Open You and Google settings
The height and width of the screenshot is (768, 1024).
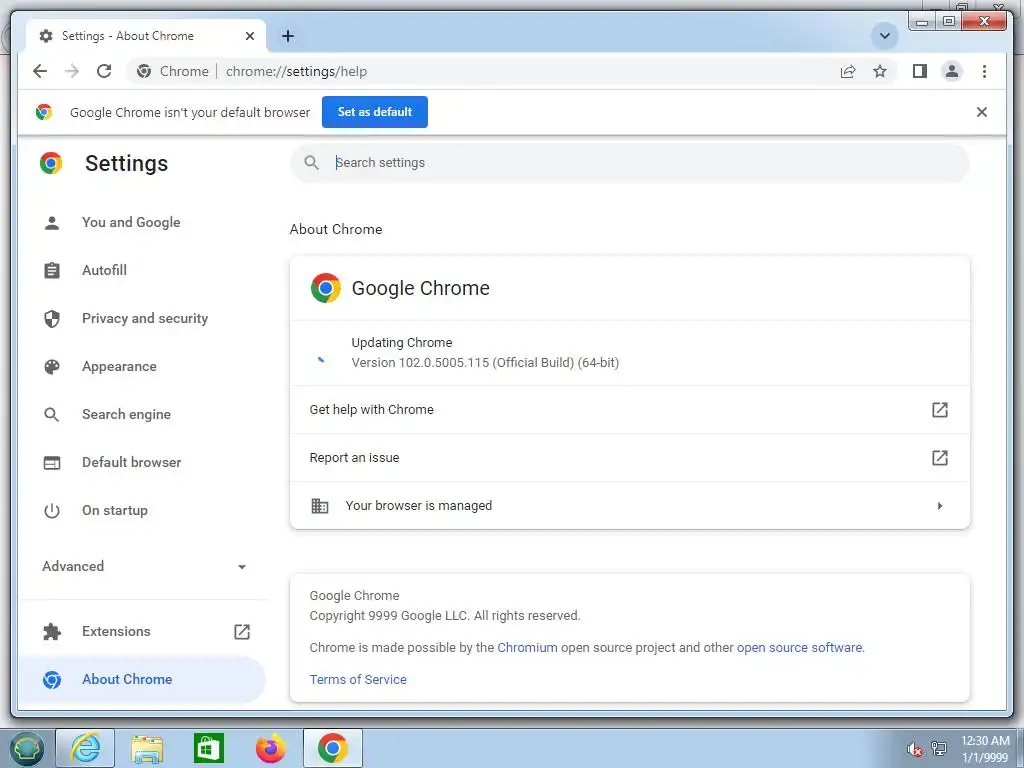[144, 223]
